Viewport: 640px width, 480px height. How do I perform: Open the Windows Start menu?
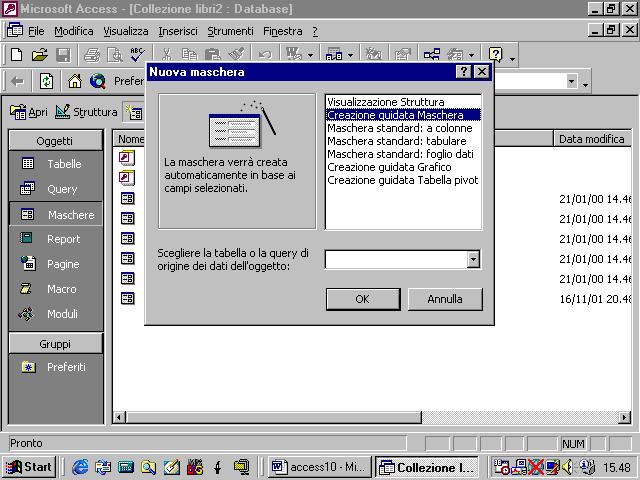click(29, 467)
